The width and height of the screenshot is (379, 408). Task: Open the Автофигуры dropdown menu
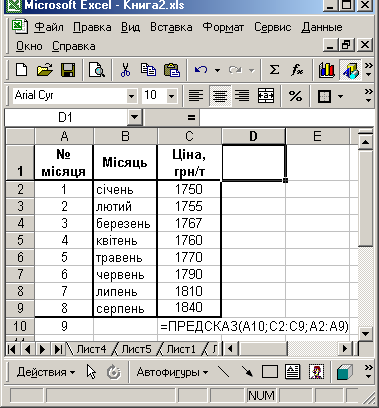pyautogui.click(x=172, y=372)
